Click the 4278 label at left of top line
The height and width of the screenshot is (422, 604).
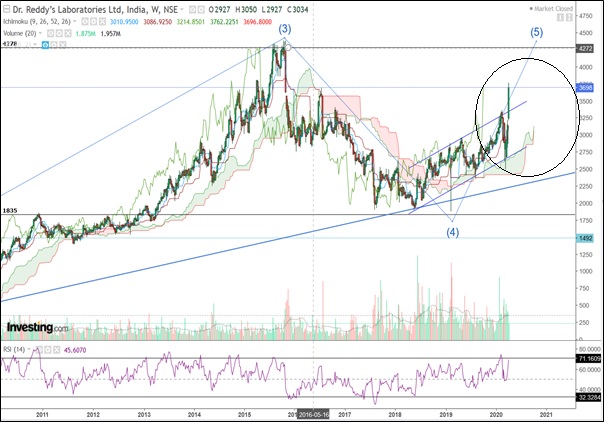[x=10, y=44]
